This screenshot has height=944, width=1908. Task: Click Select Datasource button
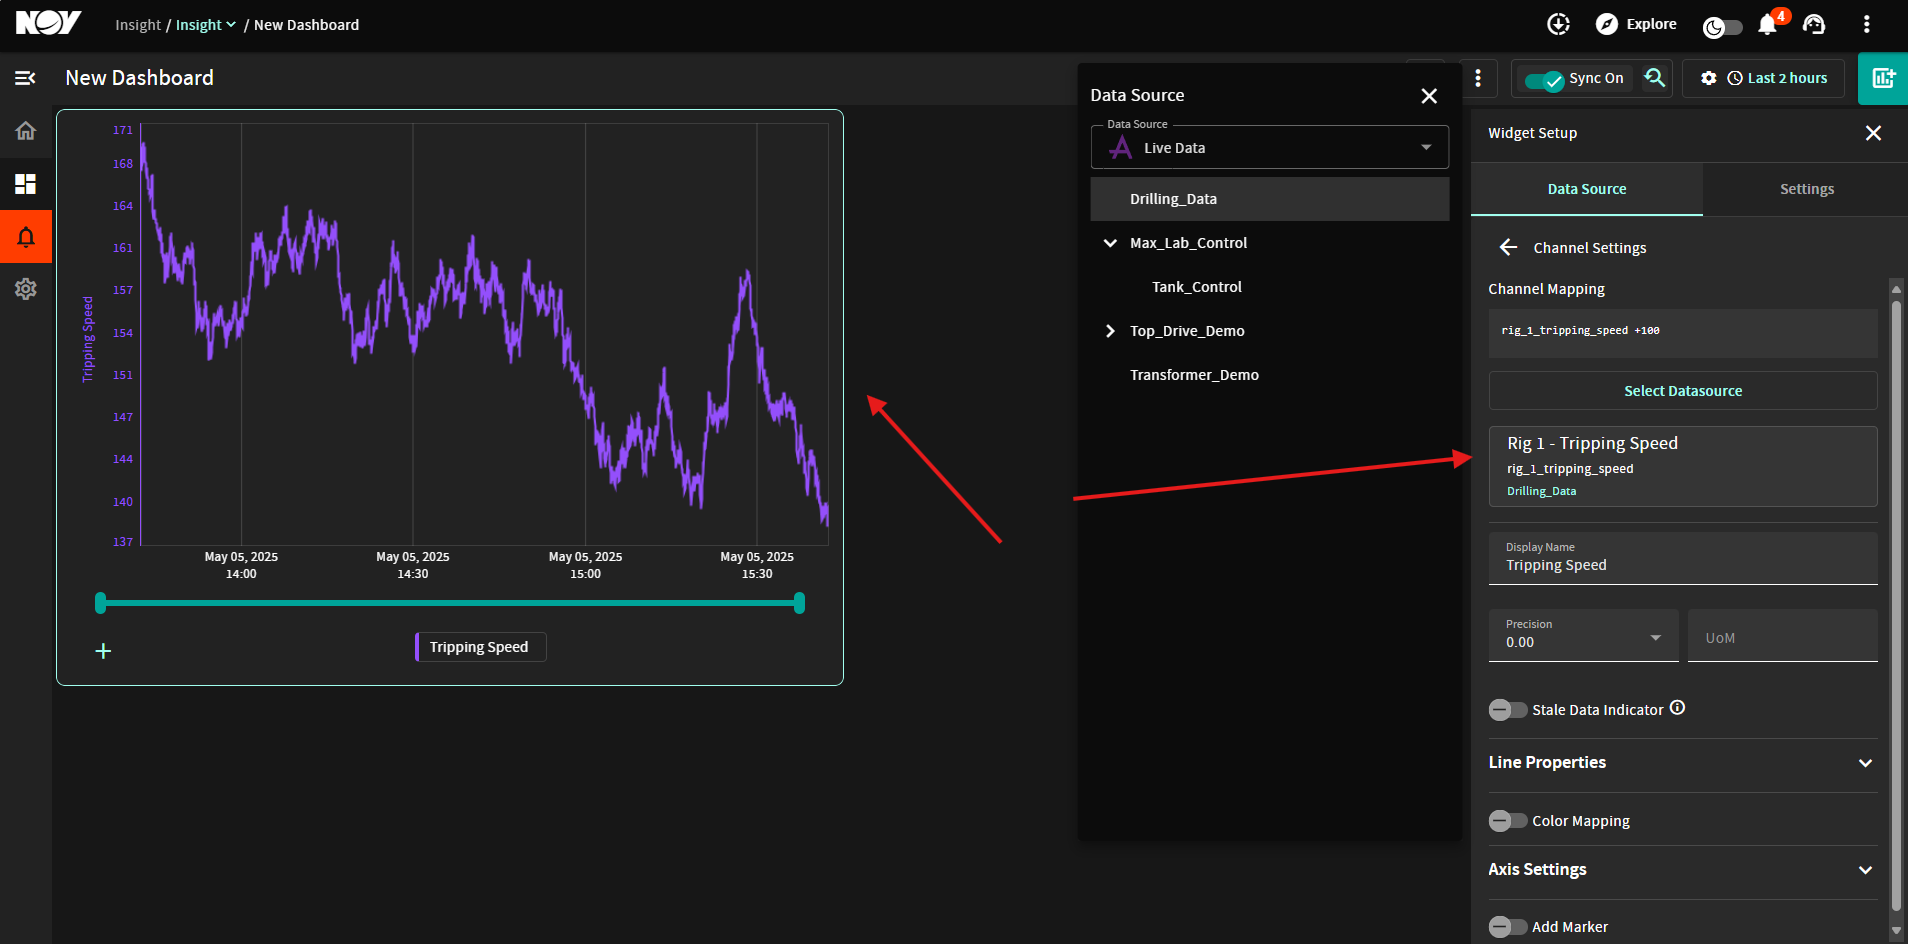tap(1683, 391)
